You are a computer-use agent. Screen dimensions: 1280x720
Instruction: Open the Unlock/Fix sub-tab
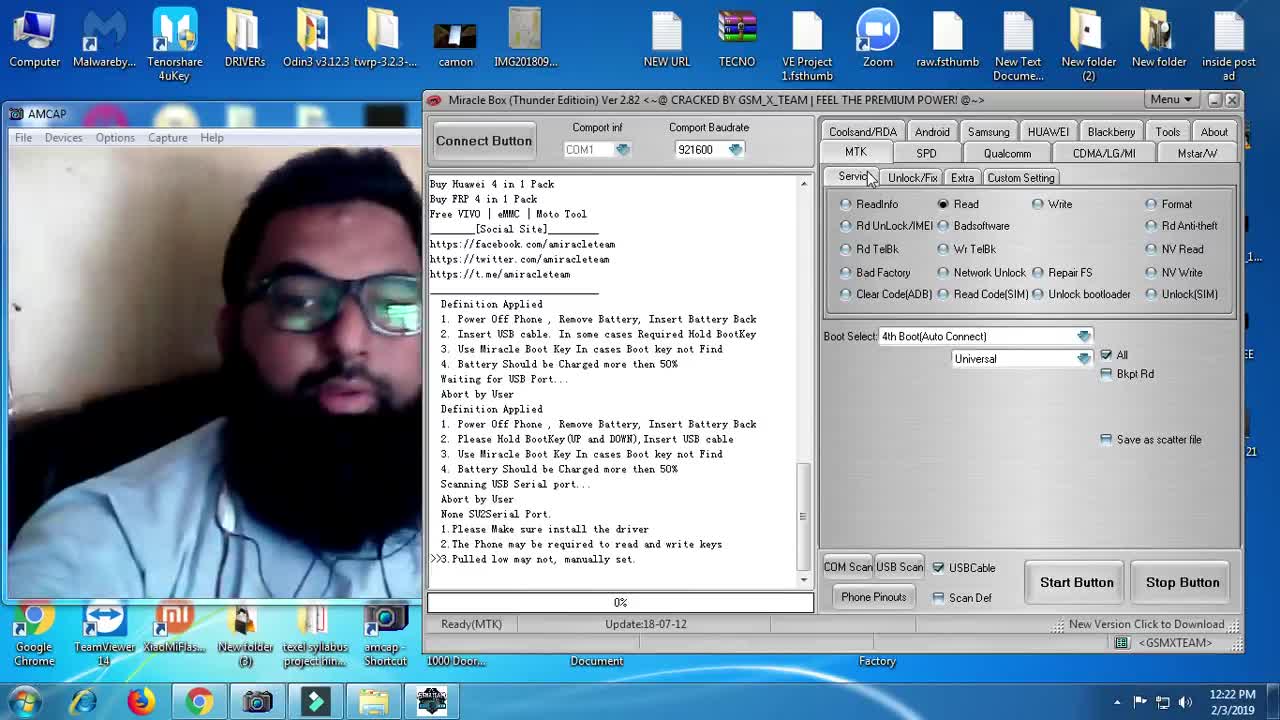[912, 178]
